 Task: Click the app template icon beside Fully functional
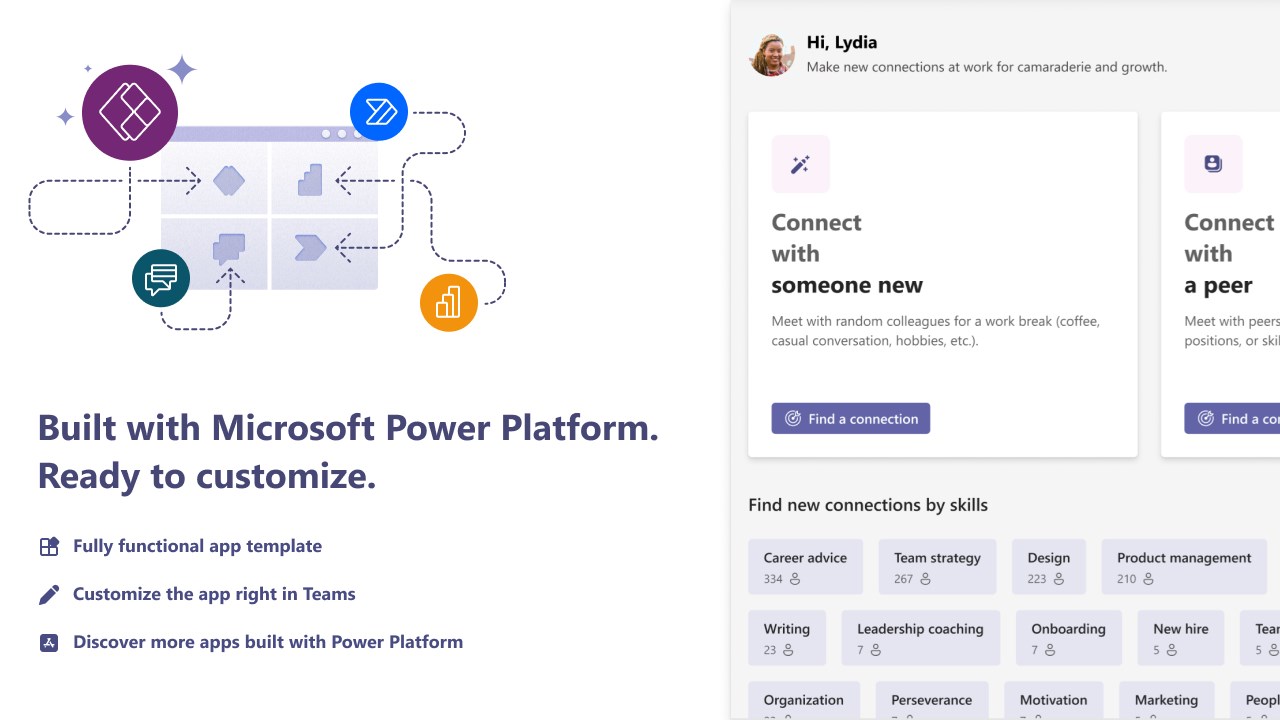50,546
